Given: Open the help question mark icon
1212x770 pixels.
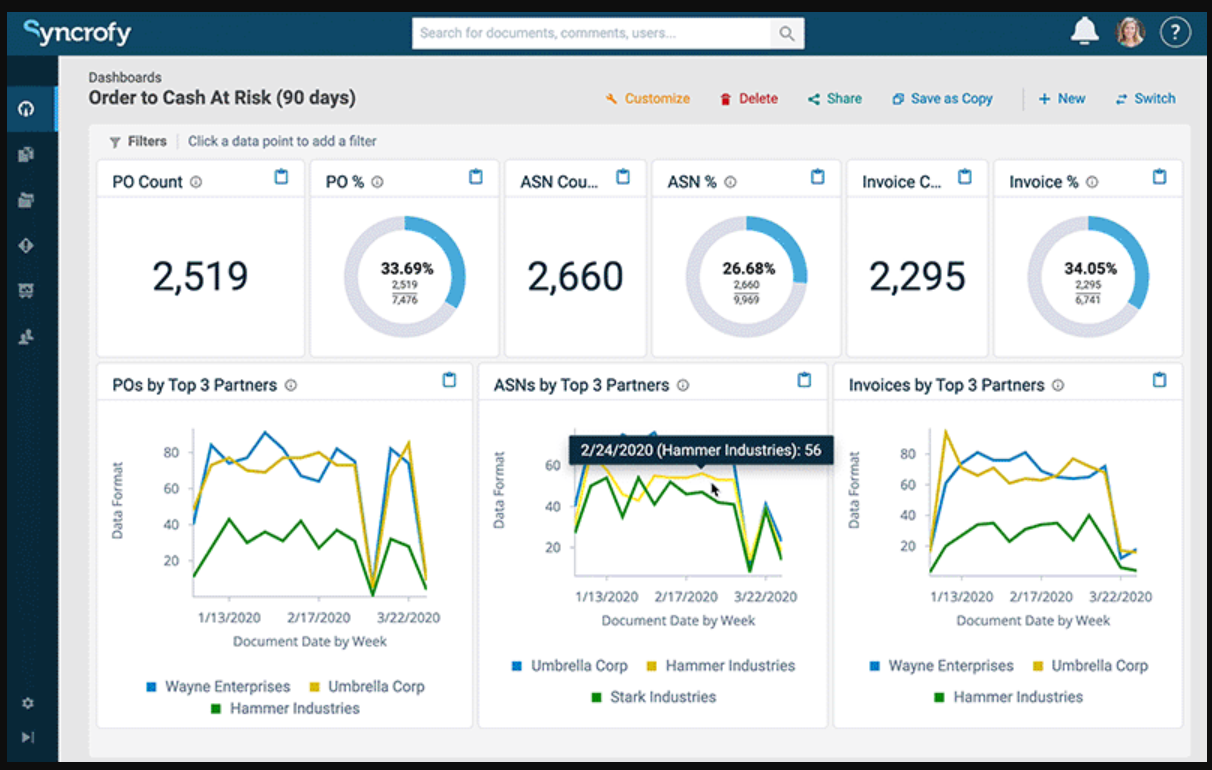Looking at the screenshot, I should pos(1176,31).
